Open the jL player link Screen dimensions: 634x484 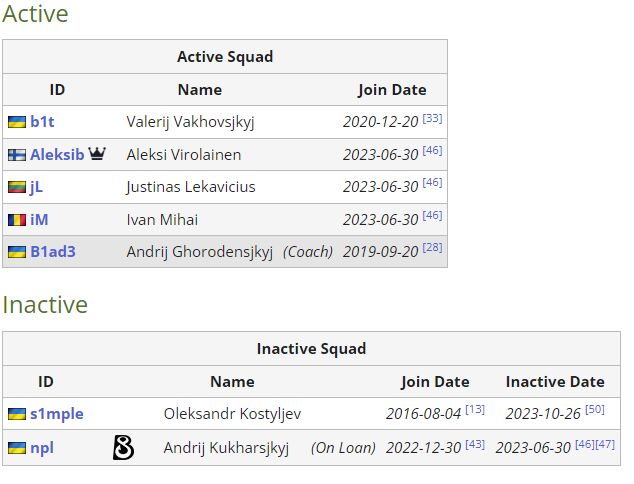[x=36, y=187]
